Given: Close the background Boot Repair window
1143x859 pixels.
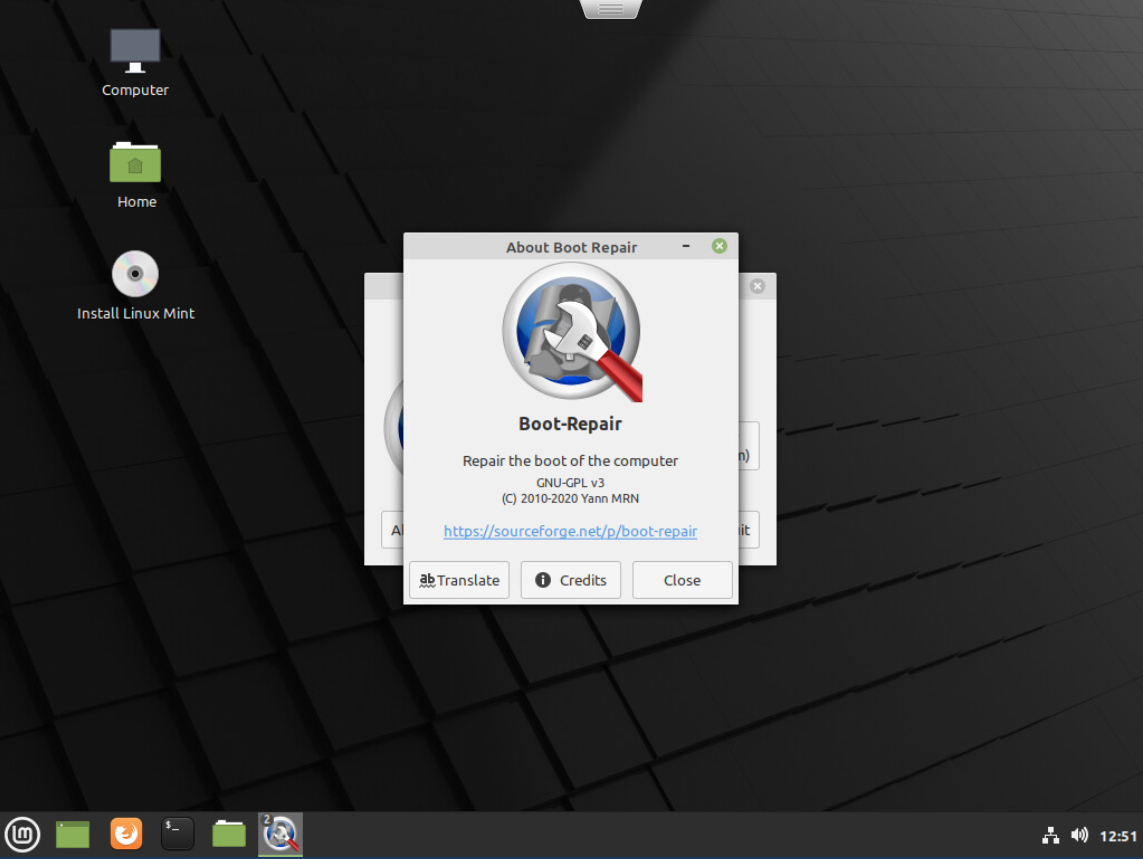Looking at the screenshot, I should pos(757,286).
